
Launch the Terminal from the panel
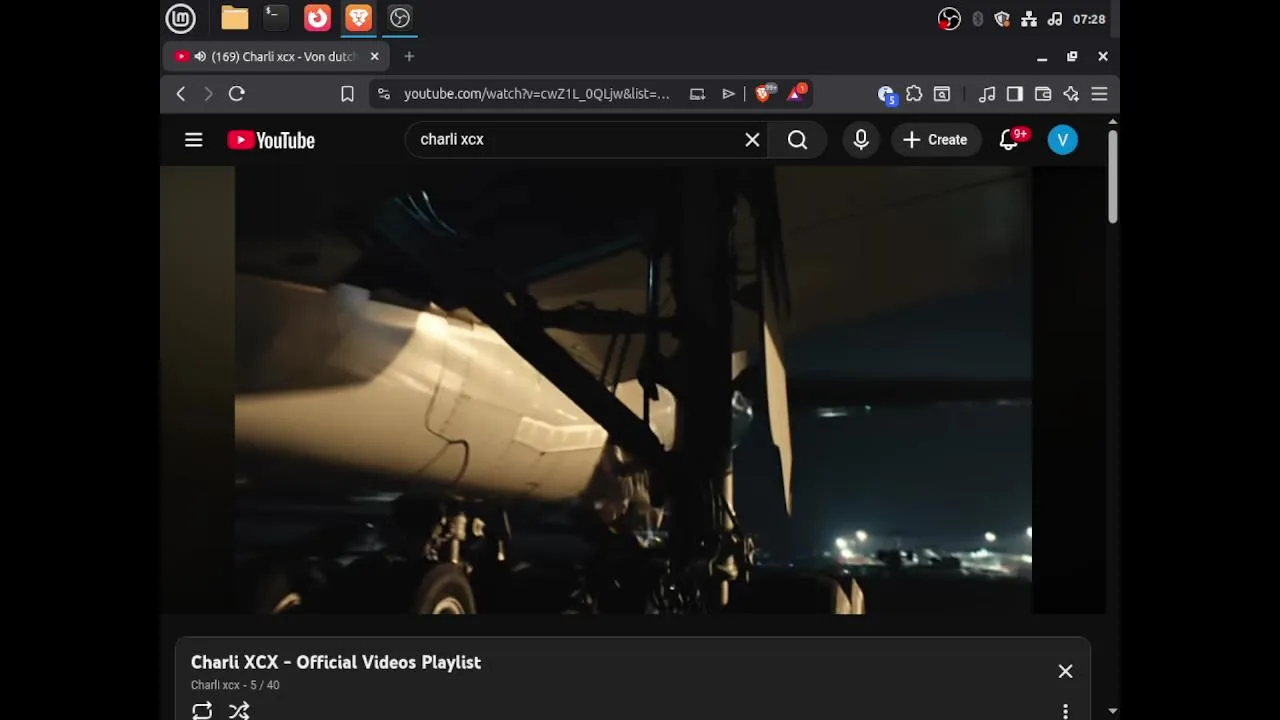point(276,18)
